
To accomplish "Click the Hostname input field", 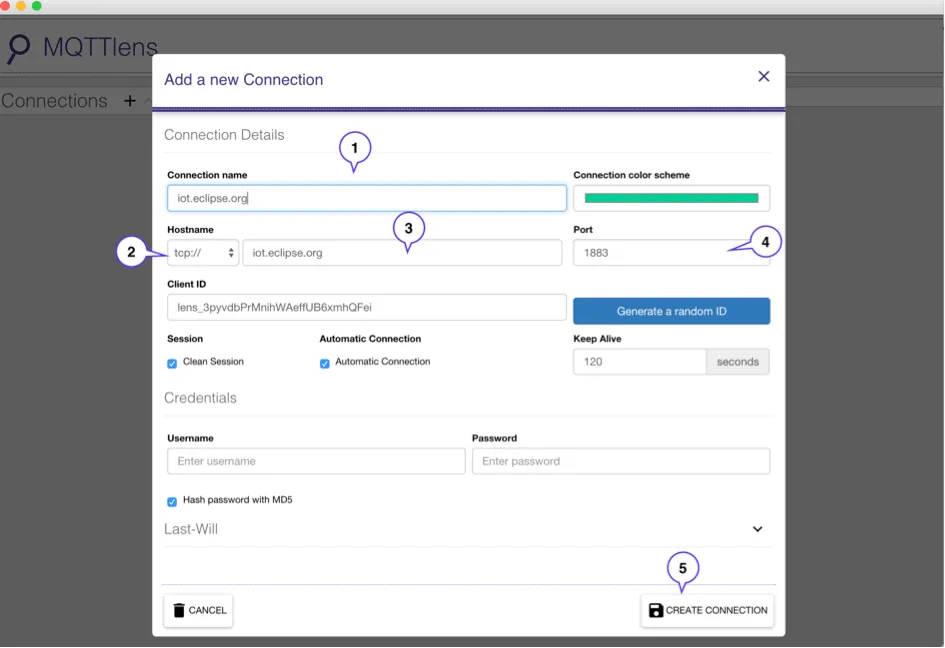I will coord(402,253).
